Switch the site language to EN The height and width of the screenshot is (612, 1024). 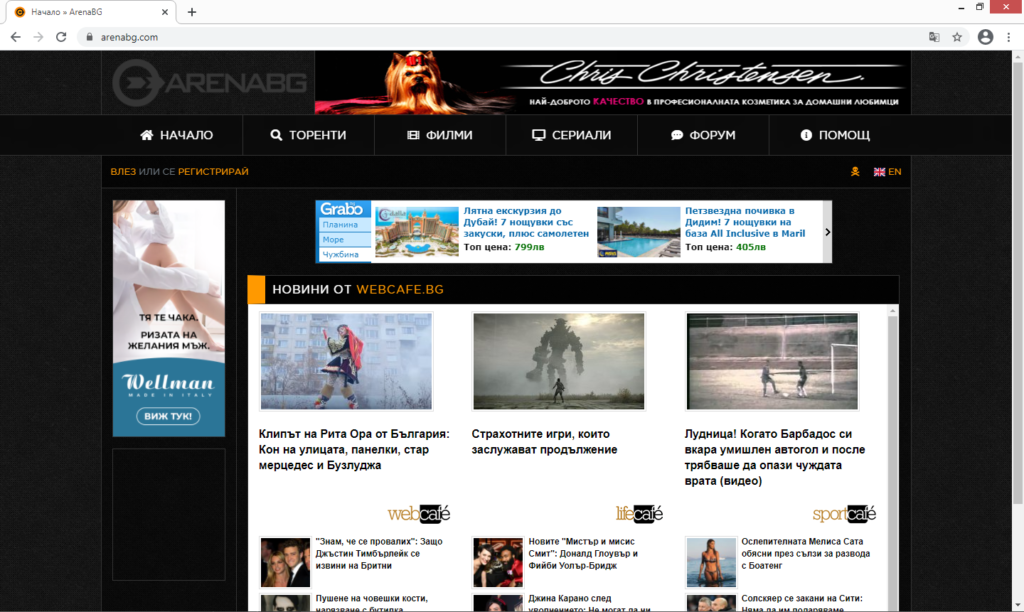pos(888,172)
